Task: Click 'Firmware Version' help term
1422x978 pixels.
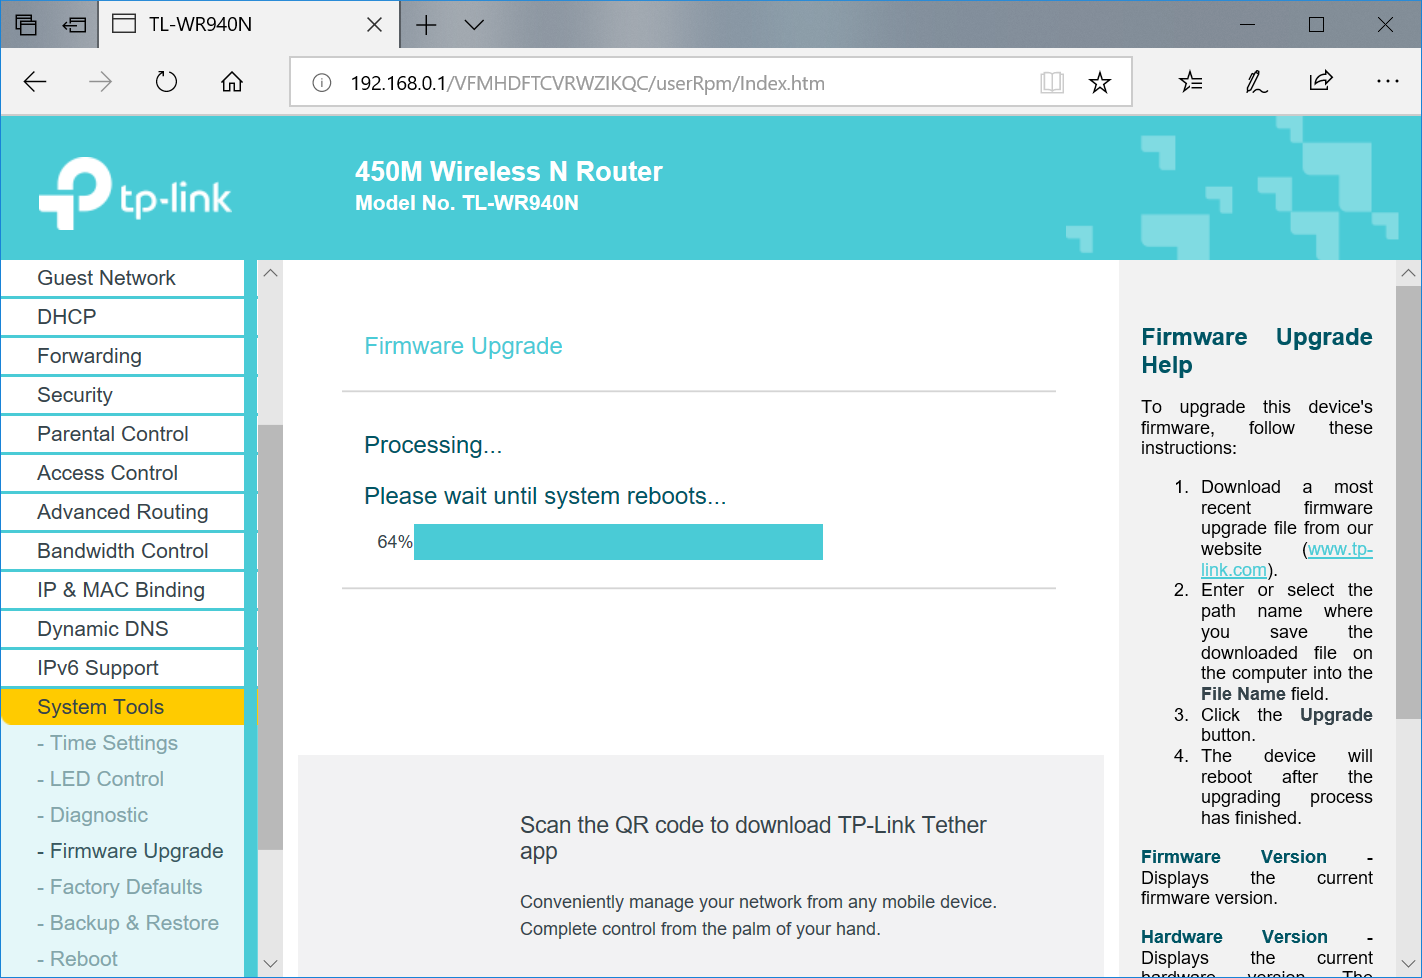Action: pos(1234,857)
